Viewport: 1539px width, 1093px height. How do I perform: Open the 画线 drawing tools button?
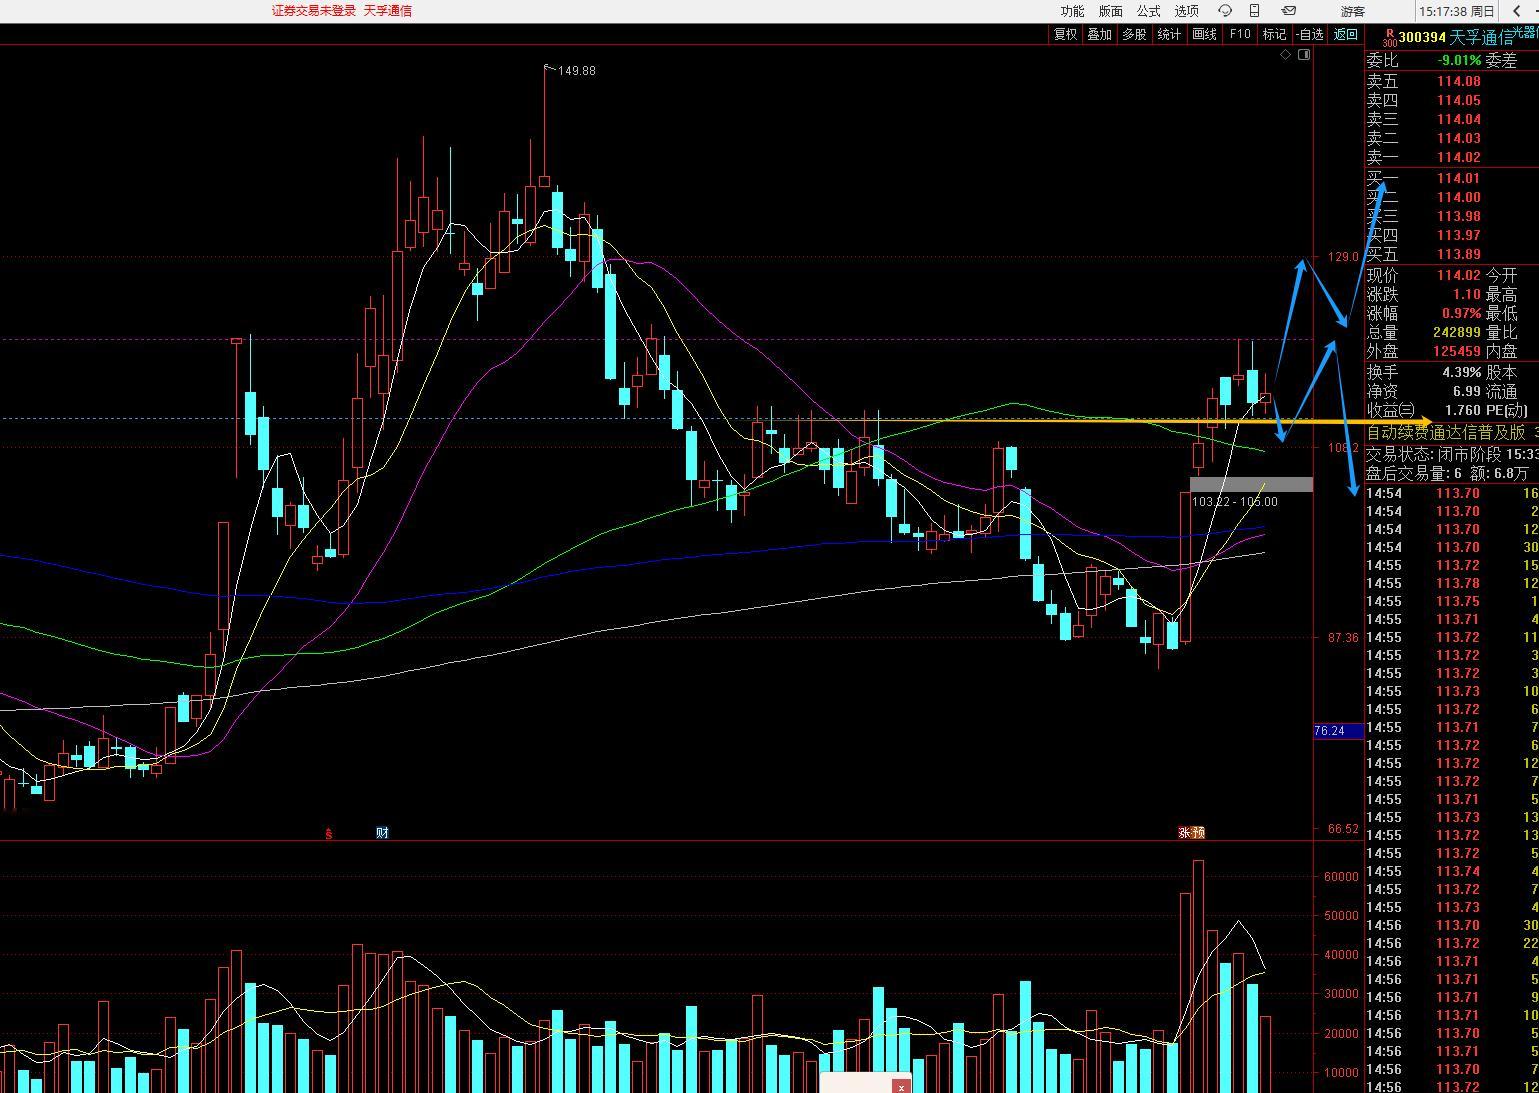[1204, 34]
